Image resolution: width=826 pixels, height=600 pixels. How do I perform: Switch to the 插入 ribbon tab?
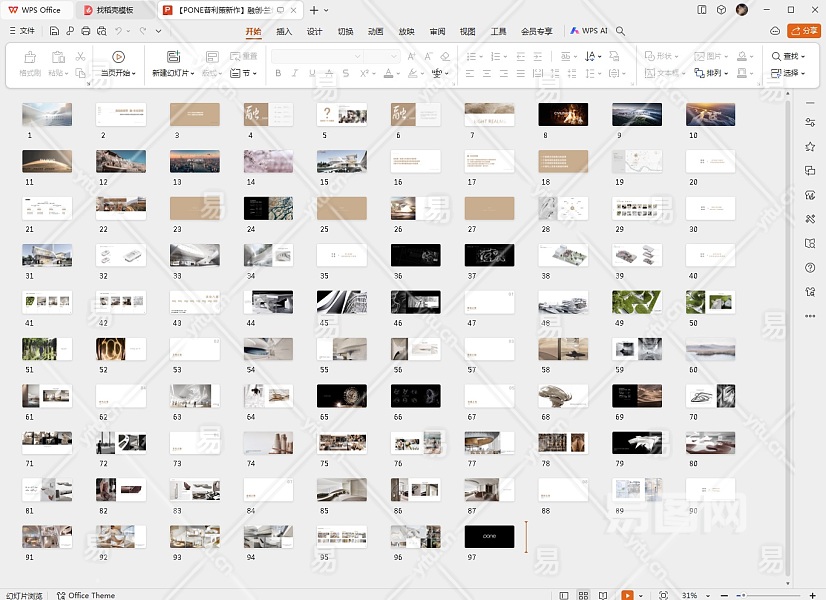pos(284,31)
